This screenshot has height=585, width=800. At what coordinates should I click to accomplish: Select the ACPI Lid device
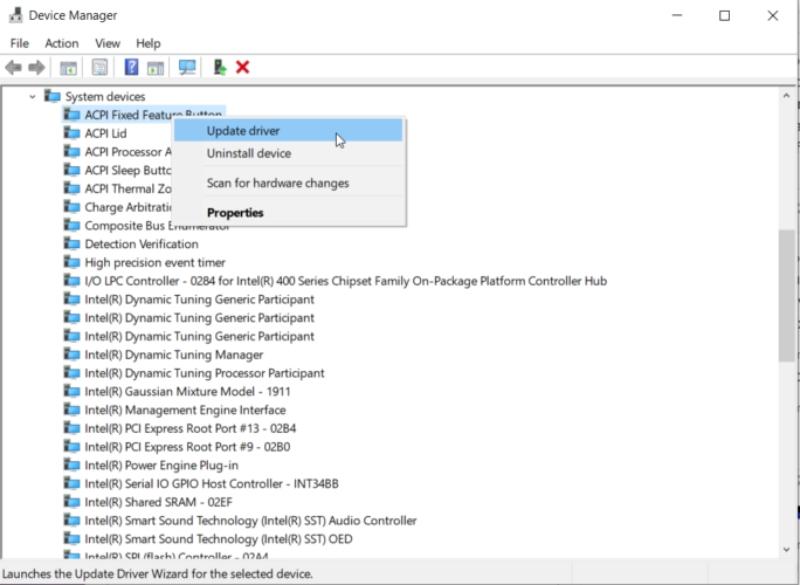point(106,133)
